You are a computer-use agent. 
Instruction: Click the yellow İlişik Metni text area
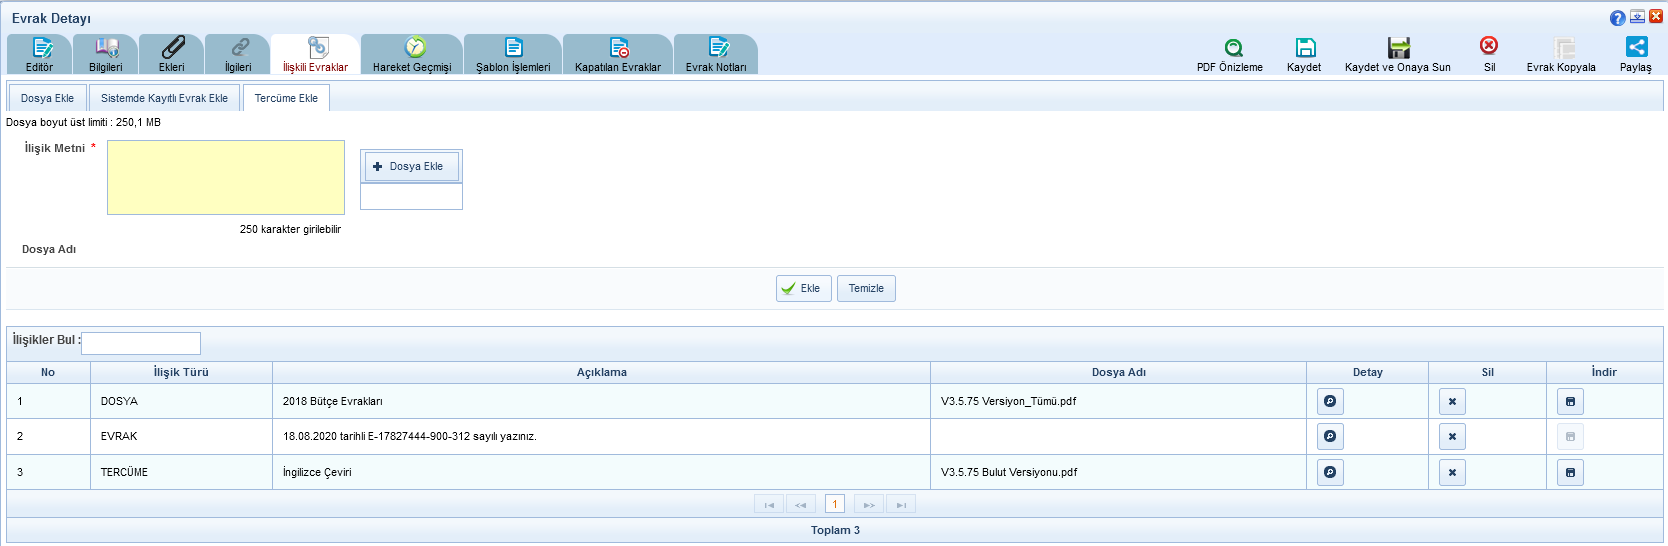[226, 177]
